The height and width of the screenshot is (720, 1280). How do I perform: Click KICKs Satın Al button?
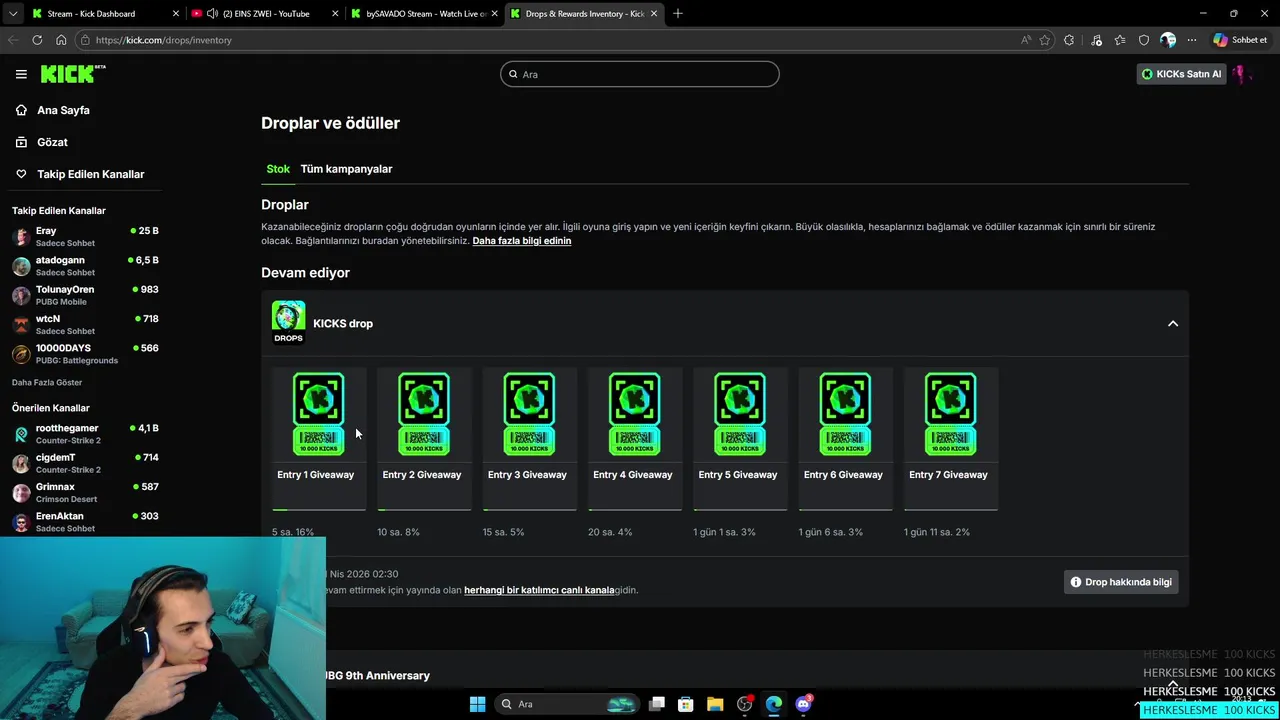click(1181, 74)
